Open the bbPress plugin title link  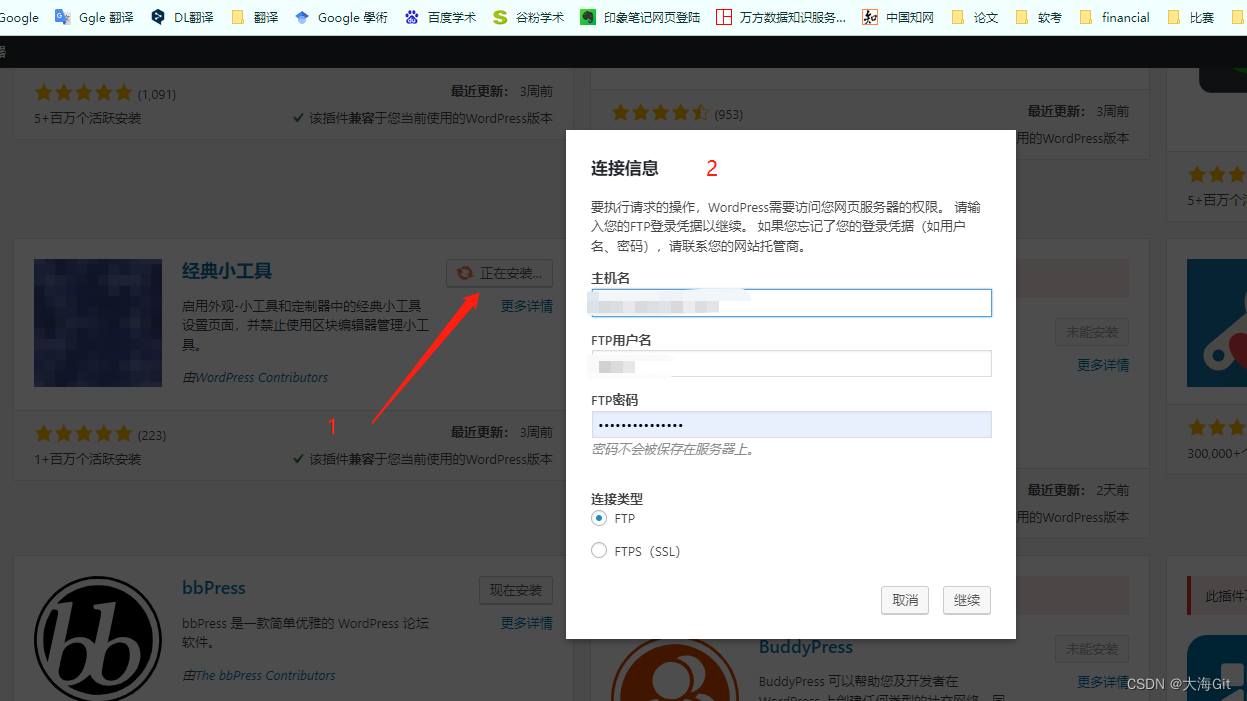[x=214, y=588]
